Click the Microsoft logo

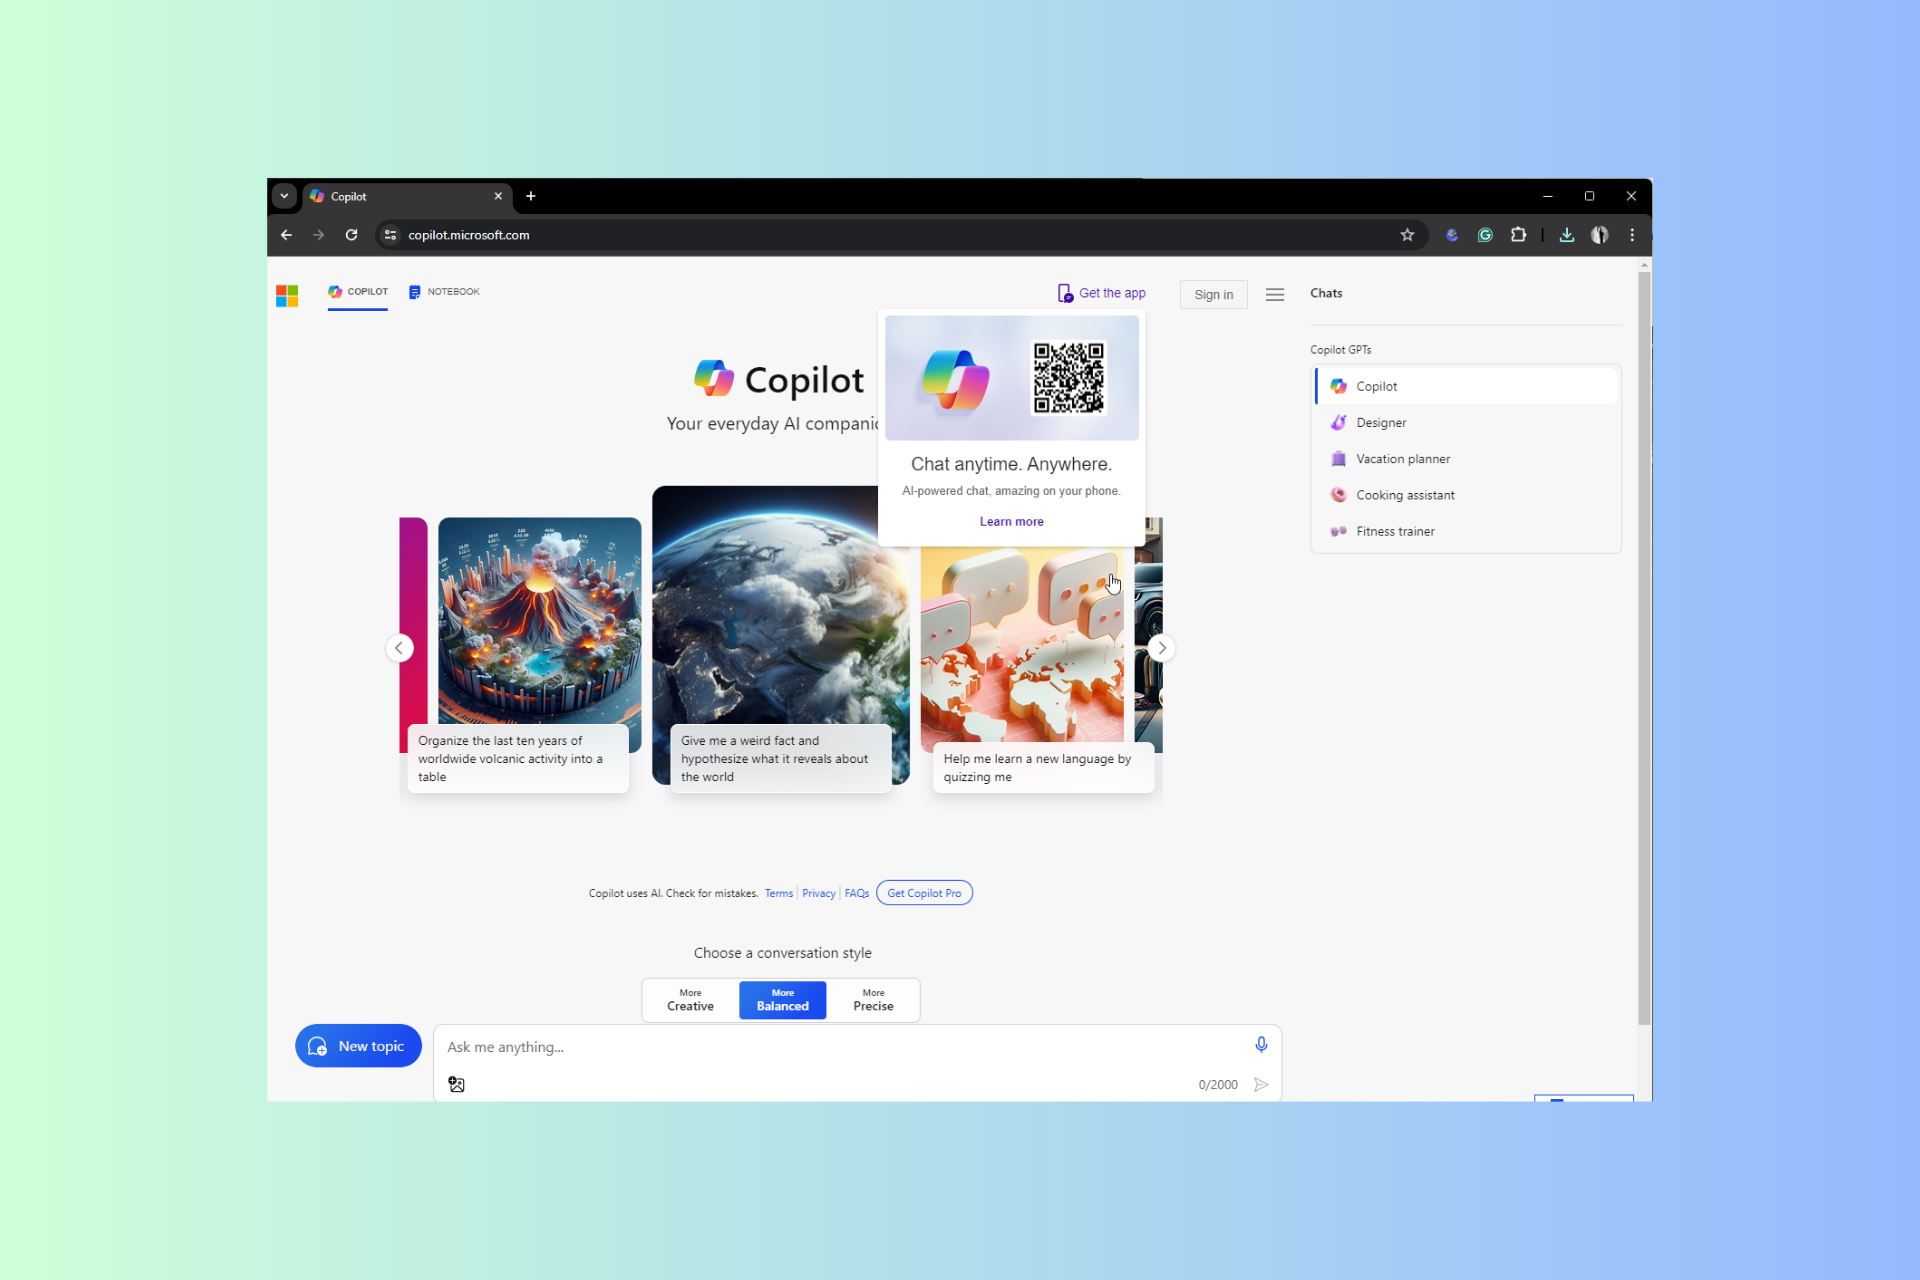tap(287, 295)
